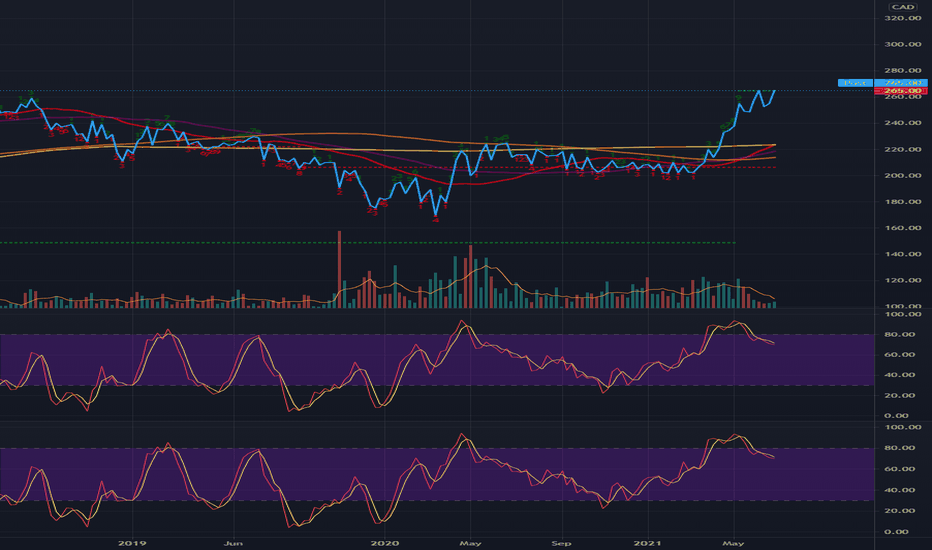
Task: Click the 120.00 price axis label
Action: coord(903,280)
